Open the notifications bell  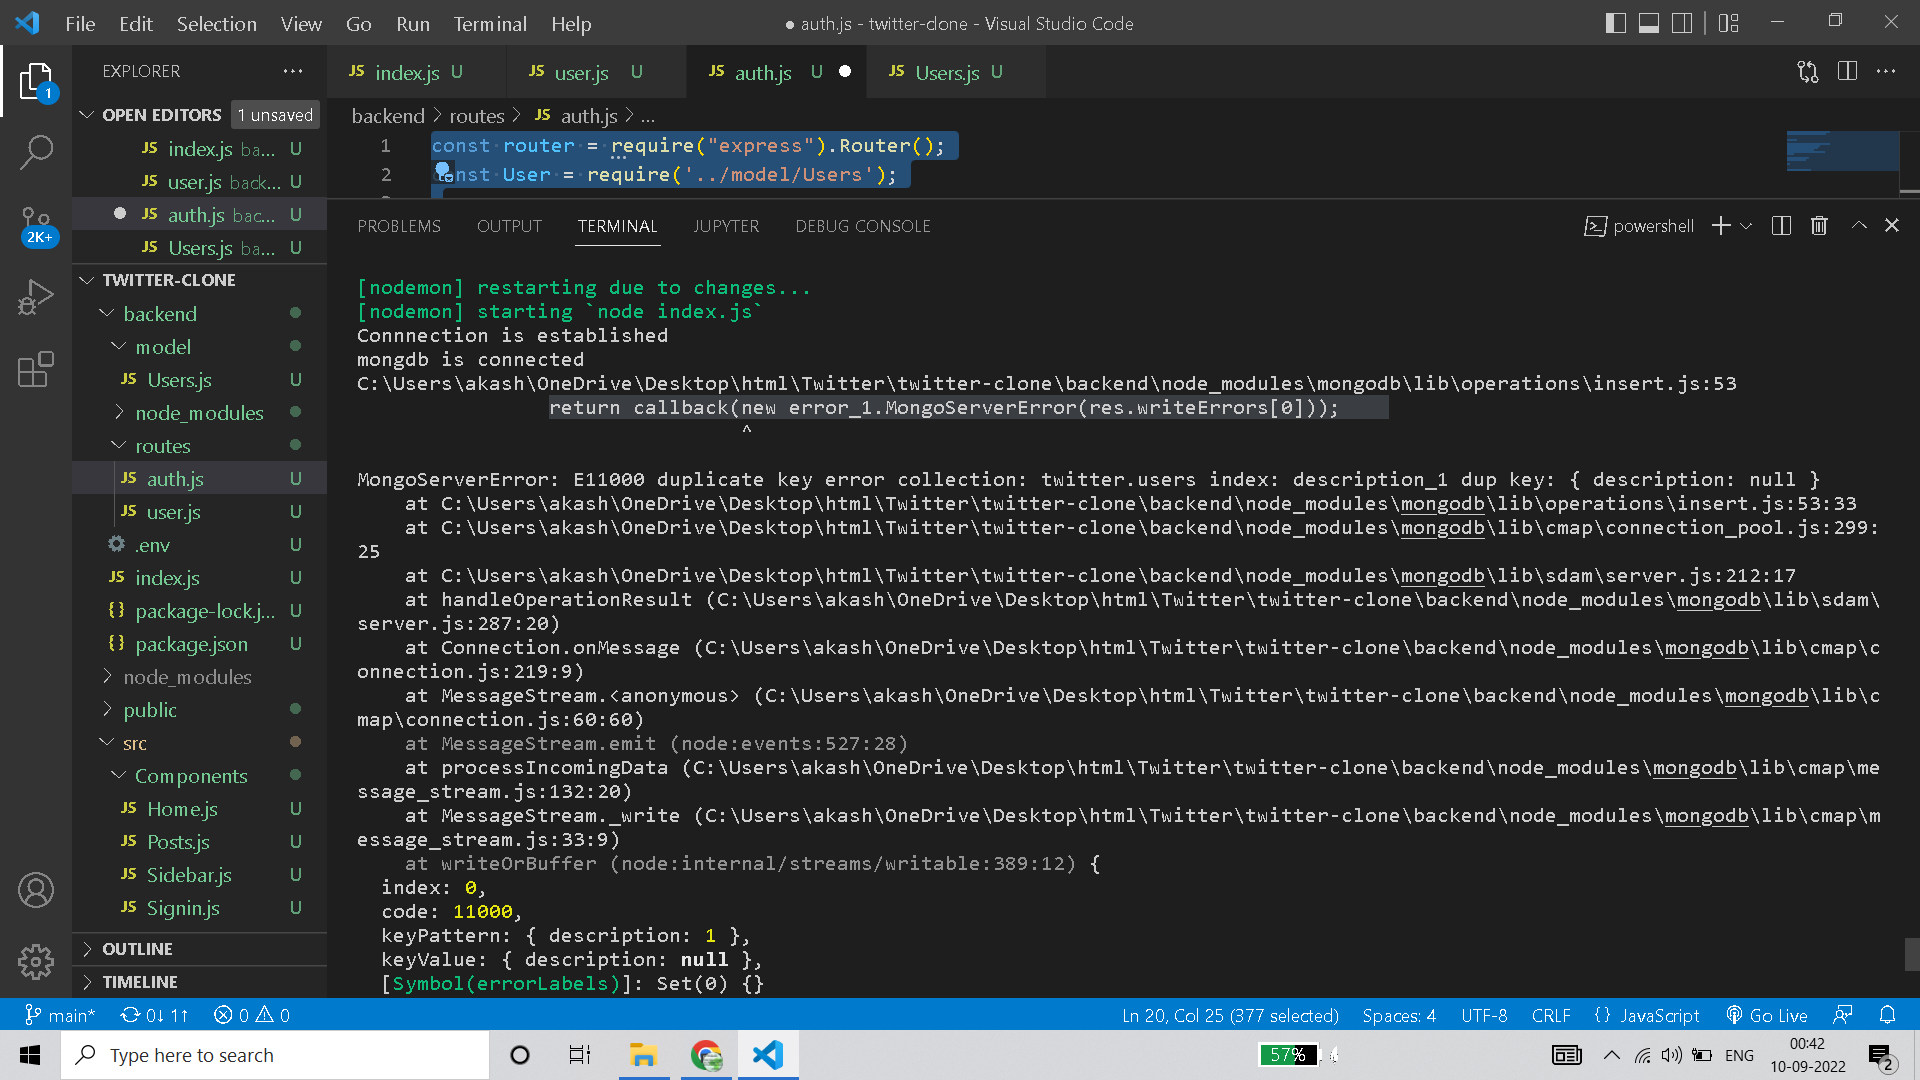pos(1887,1015)
